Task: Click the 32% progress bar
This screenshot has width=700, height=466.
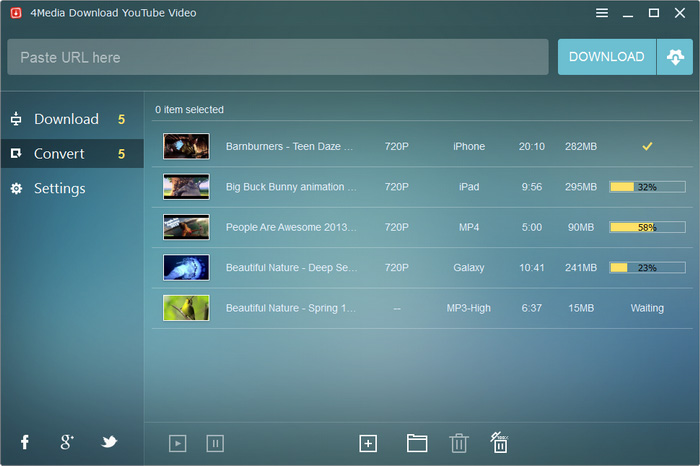Action: click(647, 187)
